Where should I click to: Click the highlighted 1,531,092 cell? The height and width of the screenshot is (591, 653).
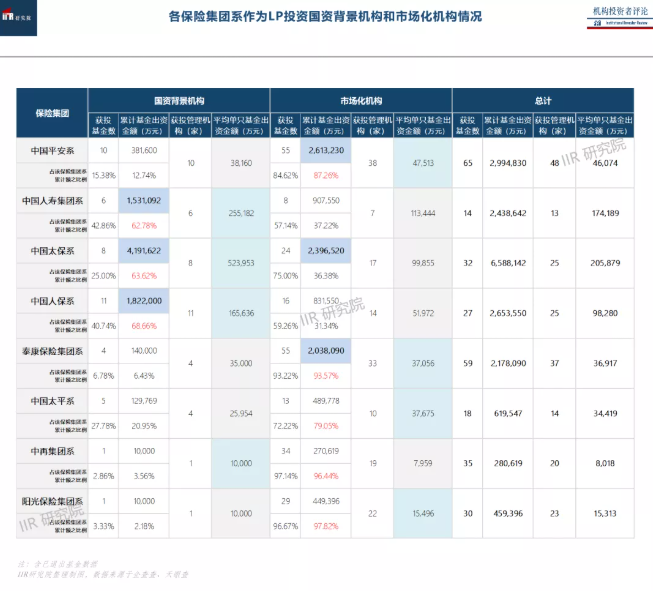pyautogui.click(x=144, y=200)
